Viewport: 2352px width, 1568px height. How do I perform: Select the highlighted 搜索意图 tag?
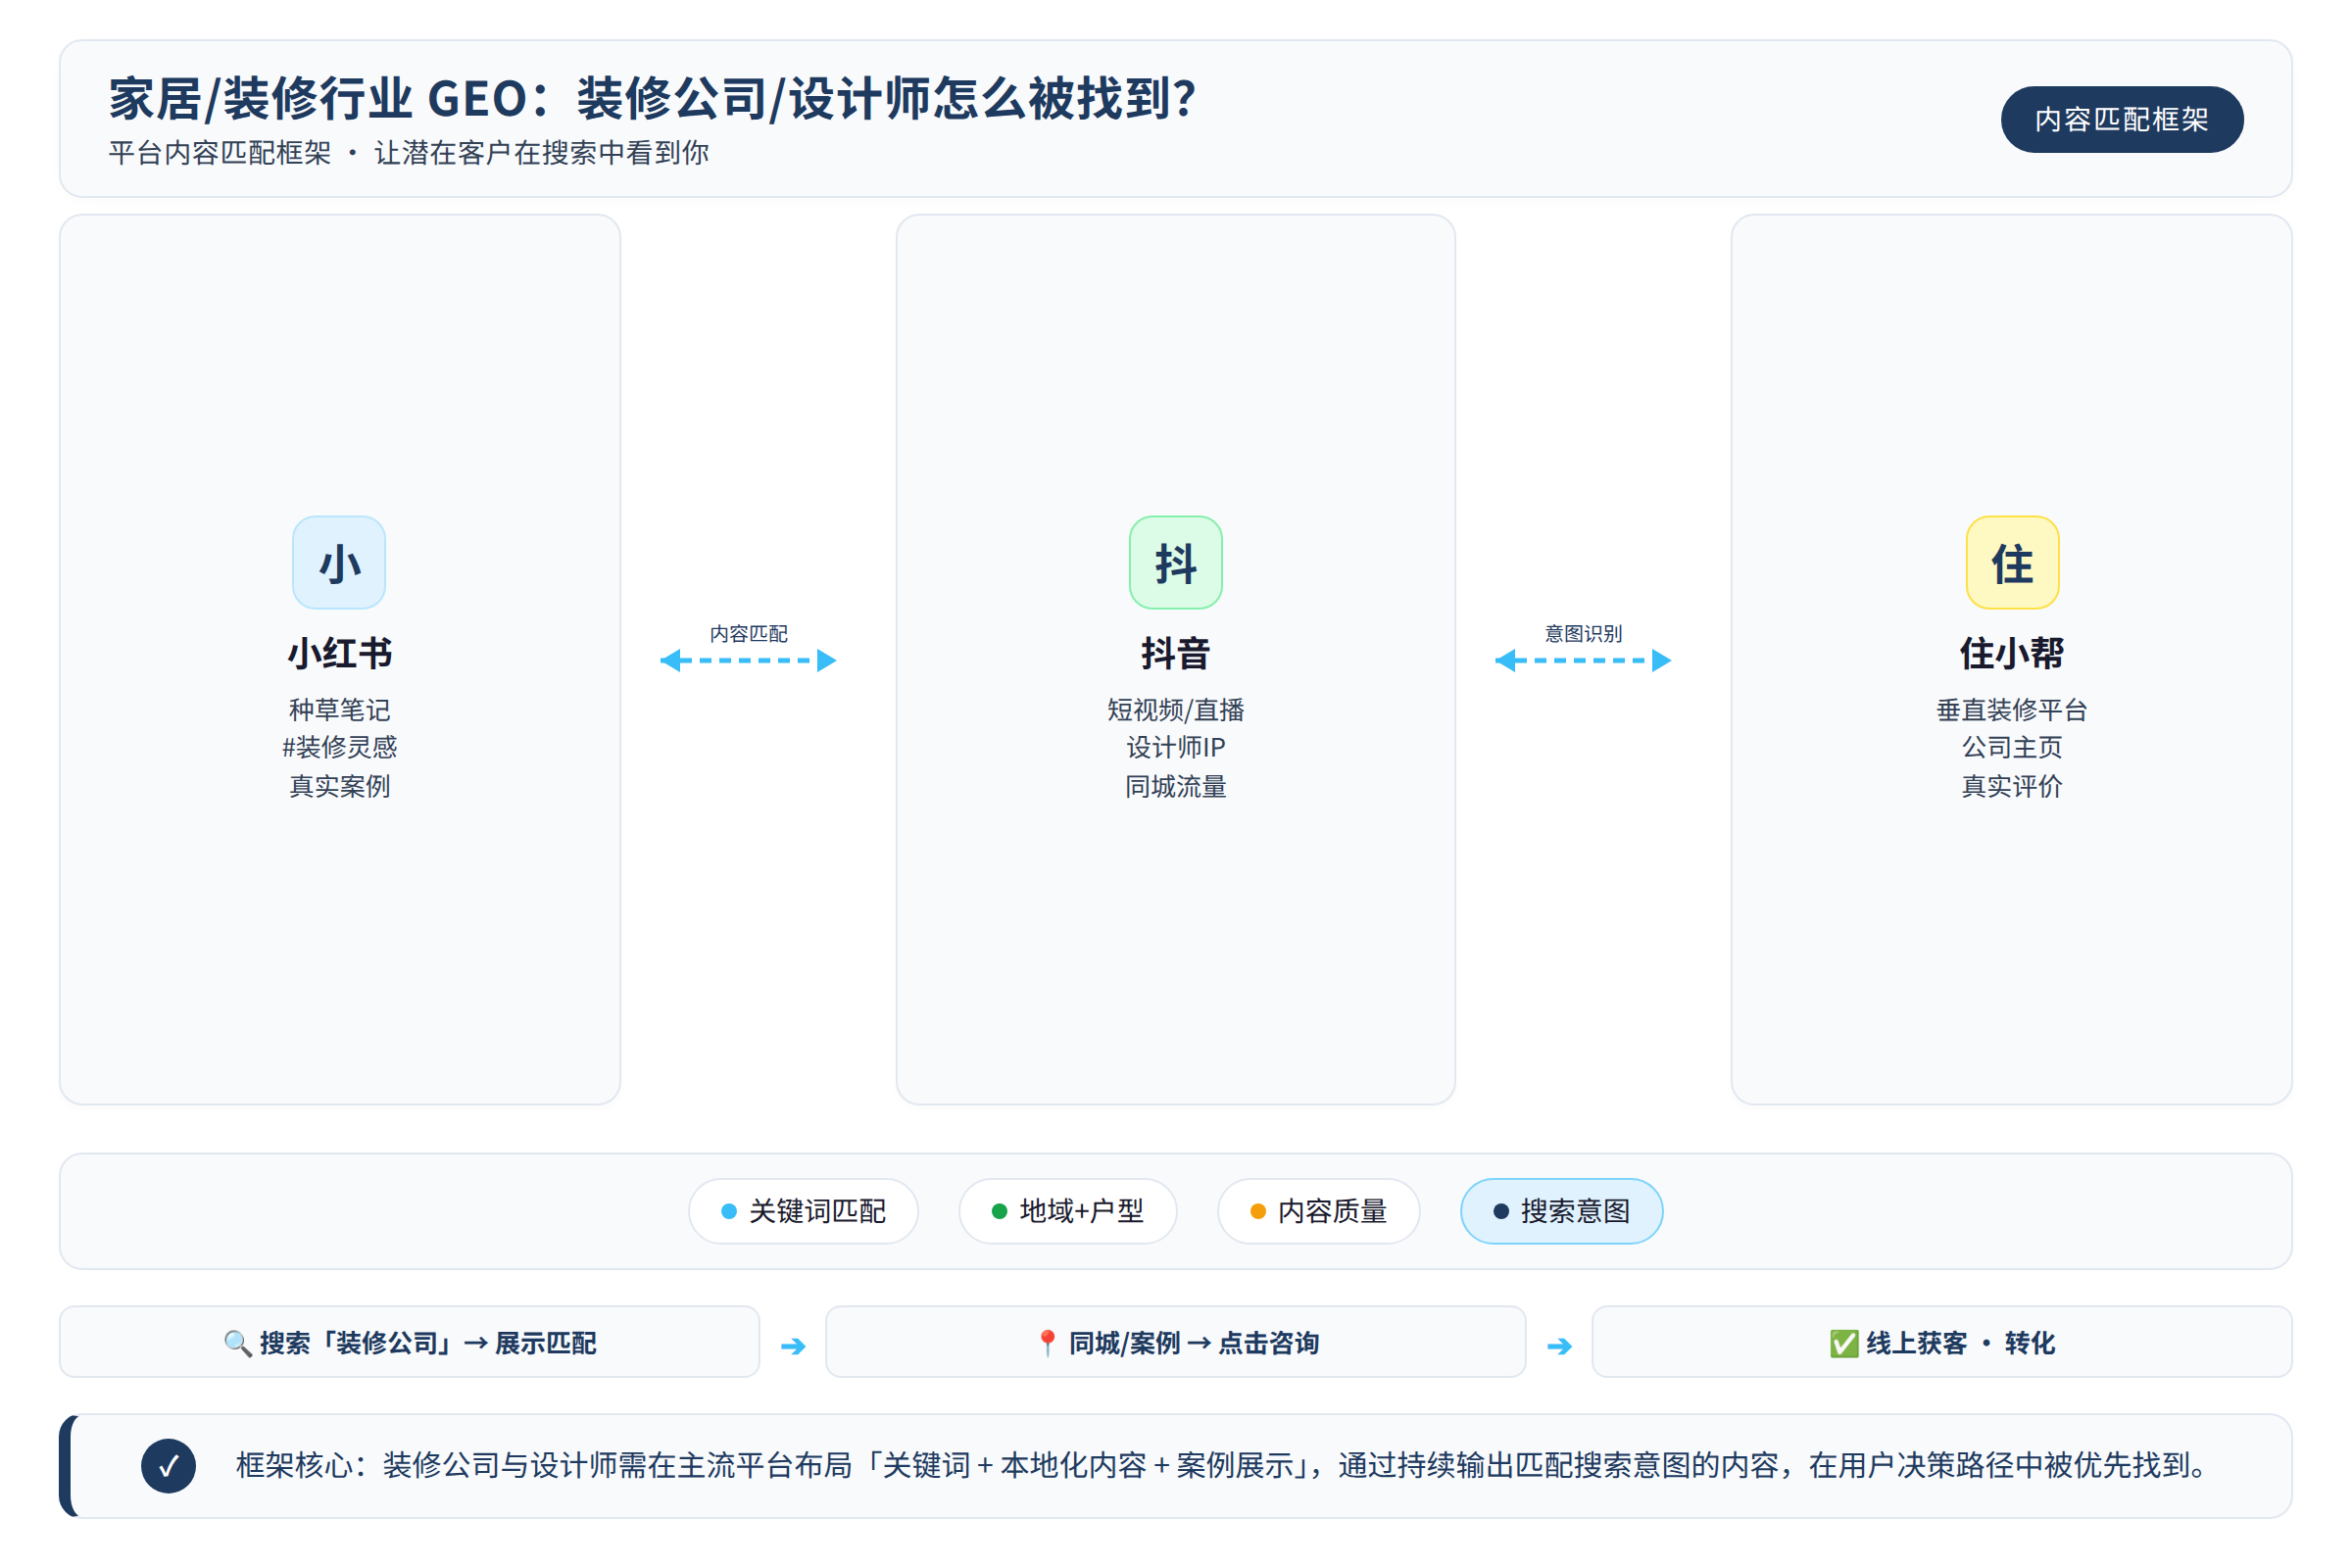click(1562, 1211)
